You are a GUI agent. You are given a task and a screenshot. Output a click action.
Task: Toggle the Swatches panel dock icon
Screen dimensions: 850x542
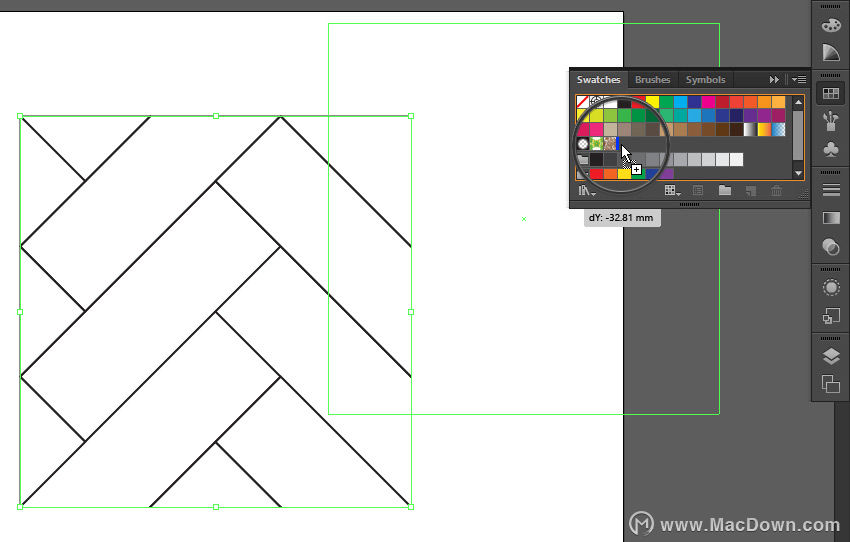point(830,93)
